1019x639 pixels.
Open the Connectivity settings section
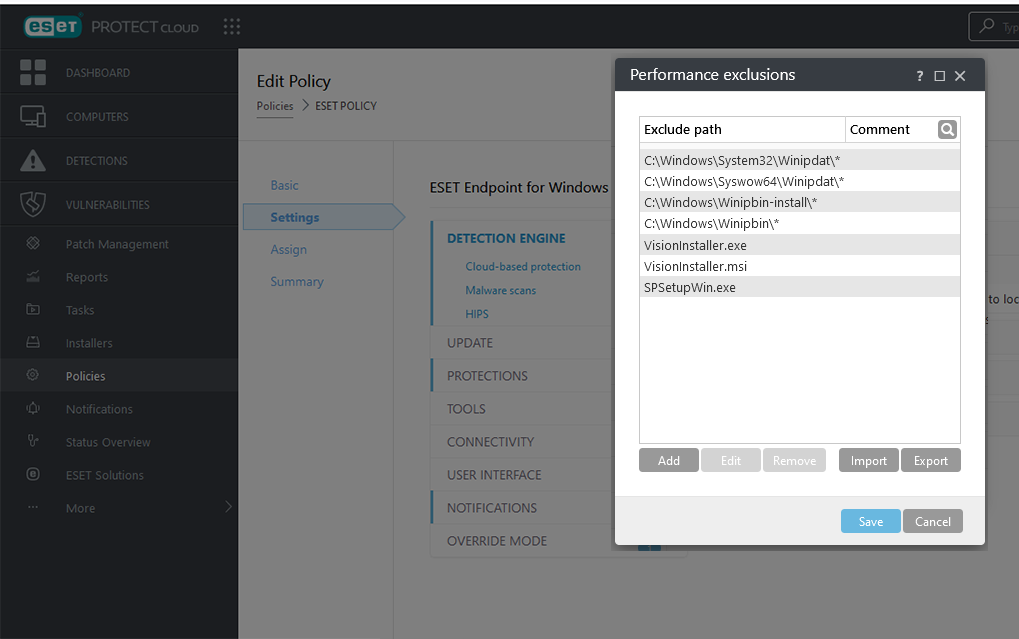point(491,442)
